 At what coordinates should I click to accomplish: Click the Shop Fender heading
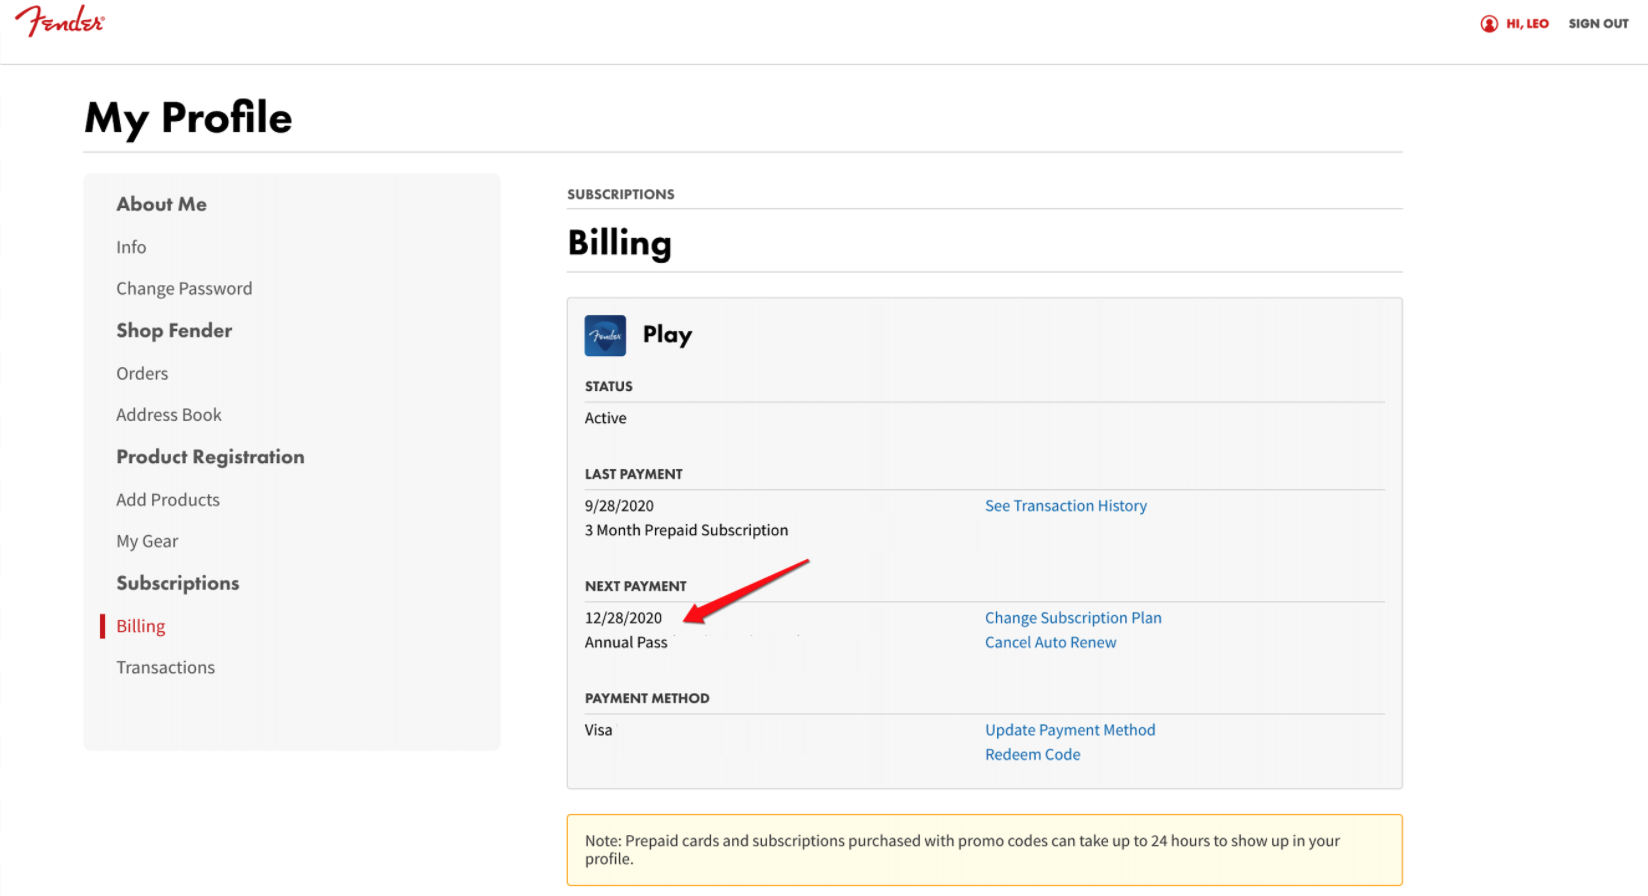coord(174,331)
